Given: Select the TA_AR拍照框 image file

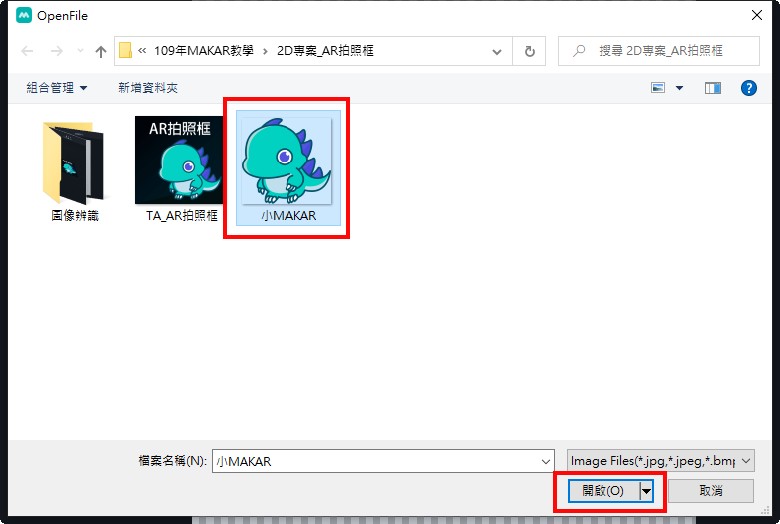Looking at the screenshot, I should point(181,169).
